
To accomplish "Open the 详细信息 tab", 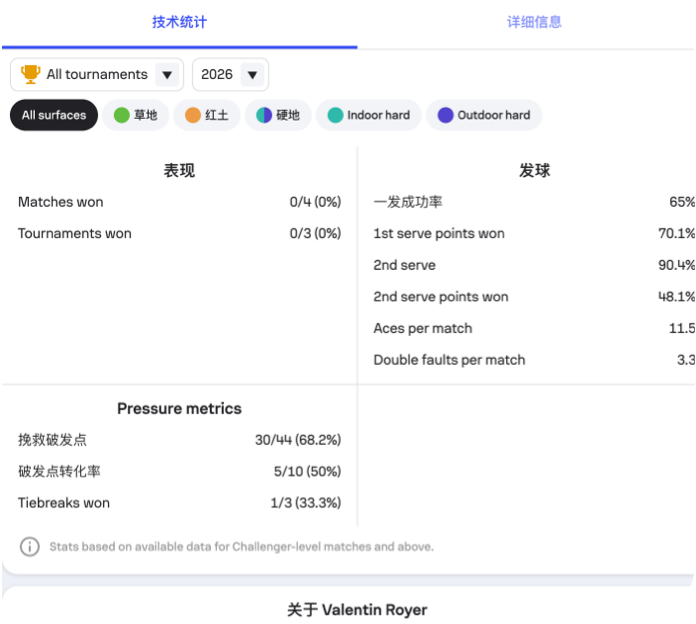I will click(x=534, y=22).
